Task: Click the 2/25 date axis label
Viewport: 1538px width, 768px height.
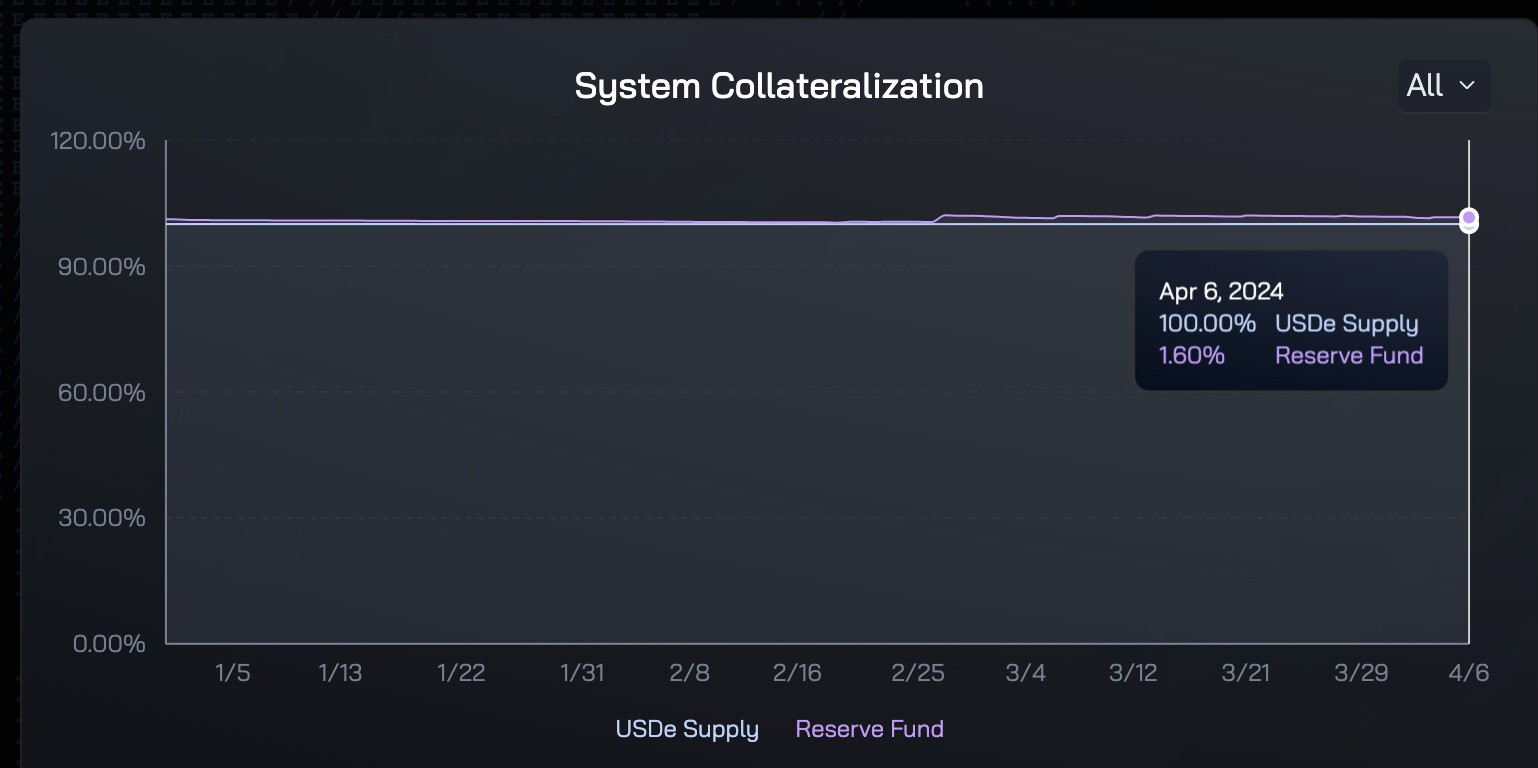Action: pos(918,673)
